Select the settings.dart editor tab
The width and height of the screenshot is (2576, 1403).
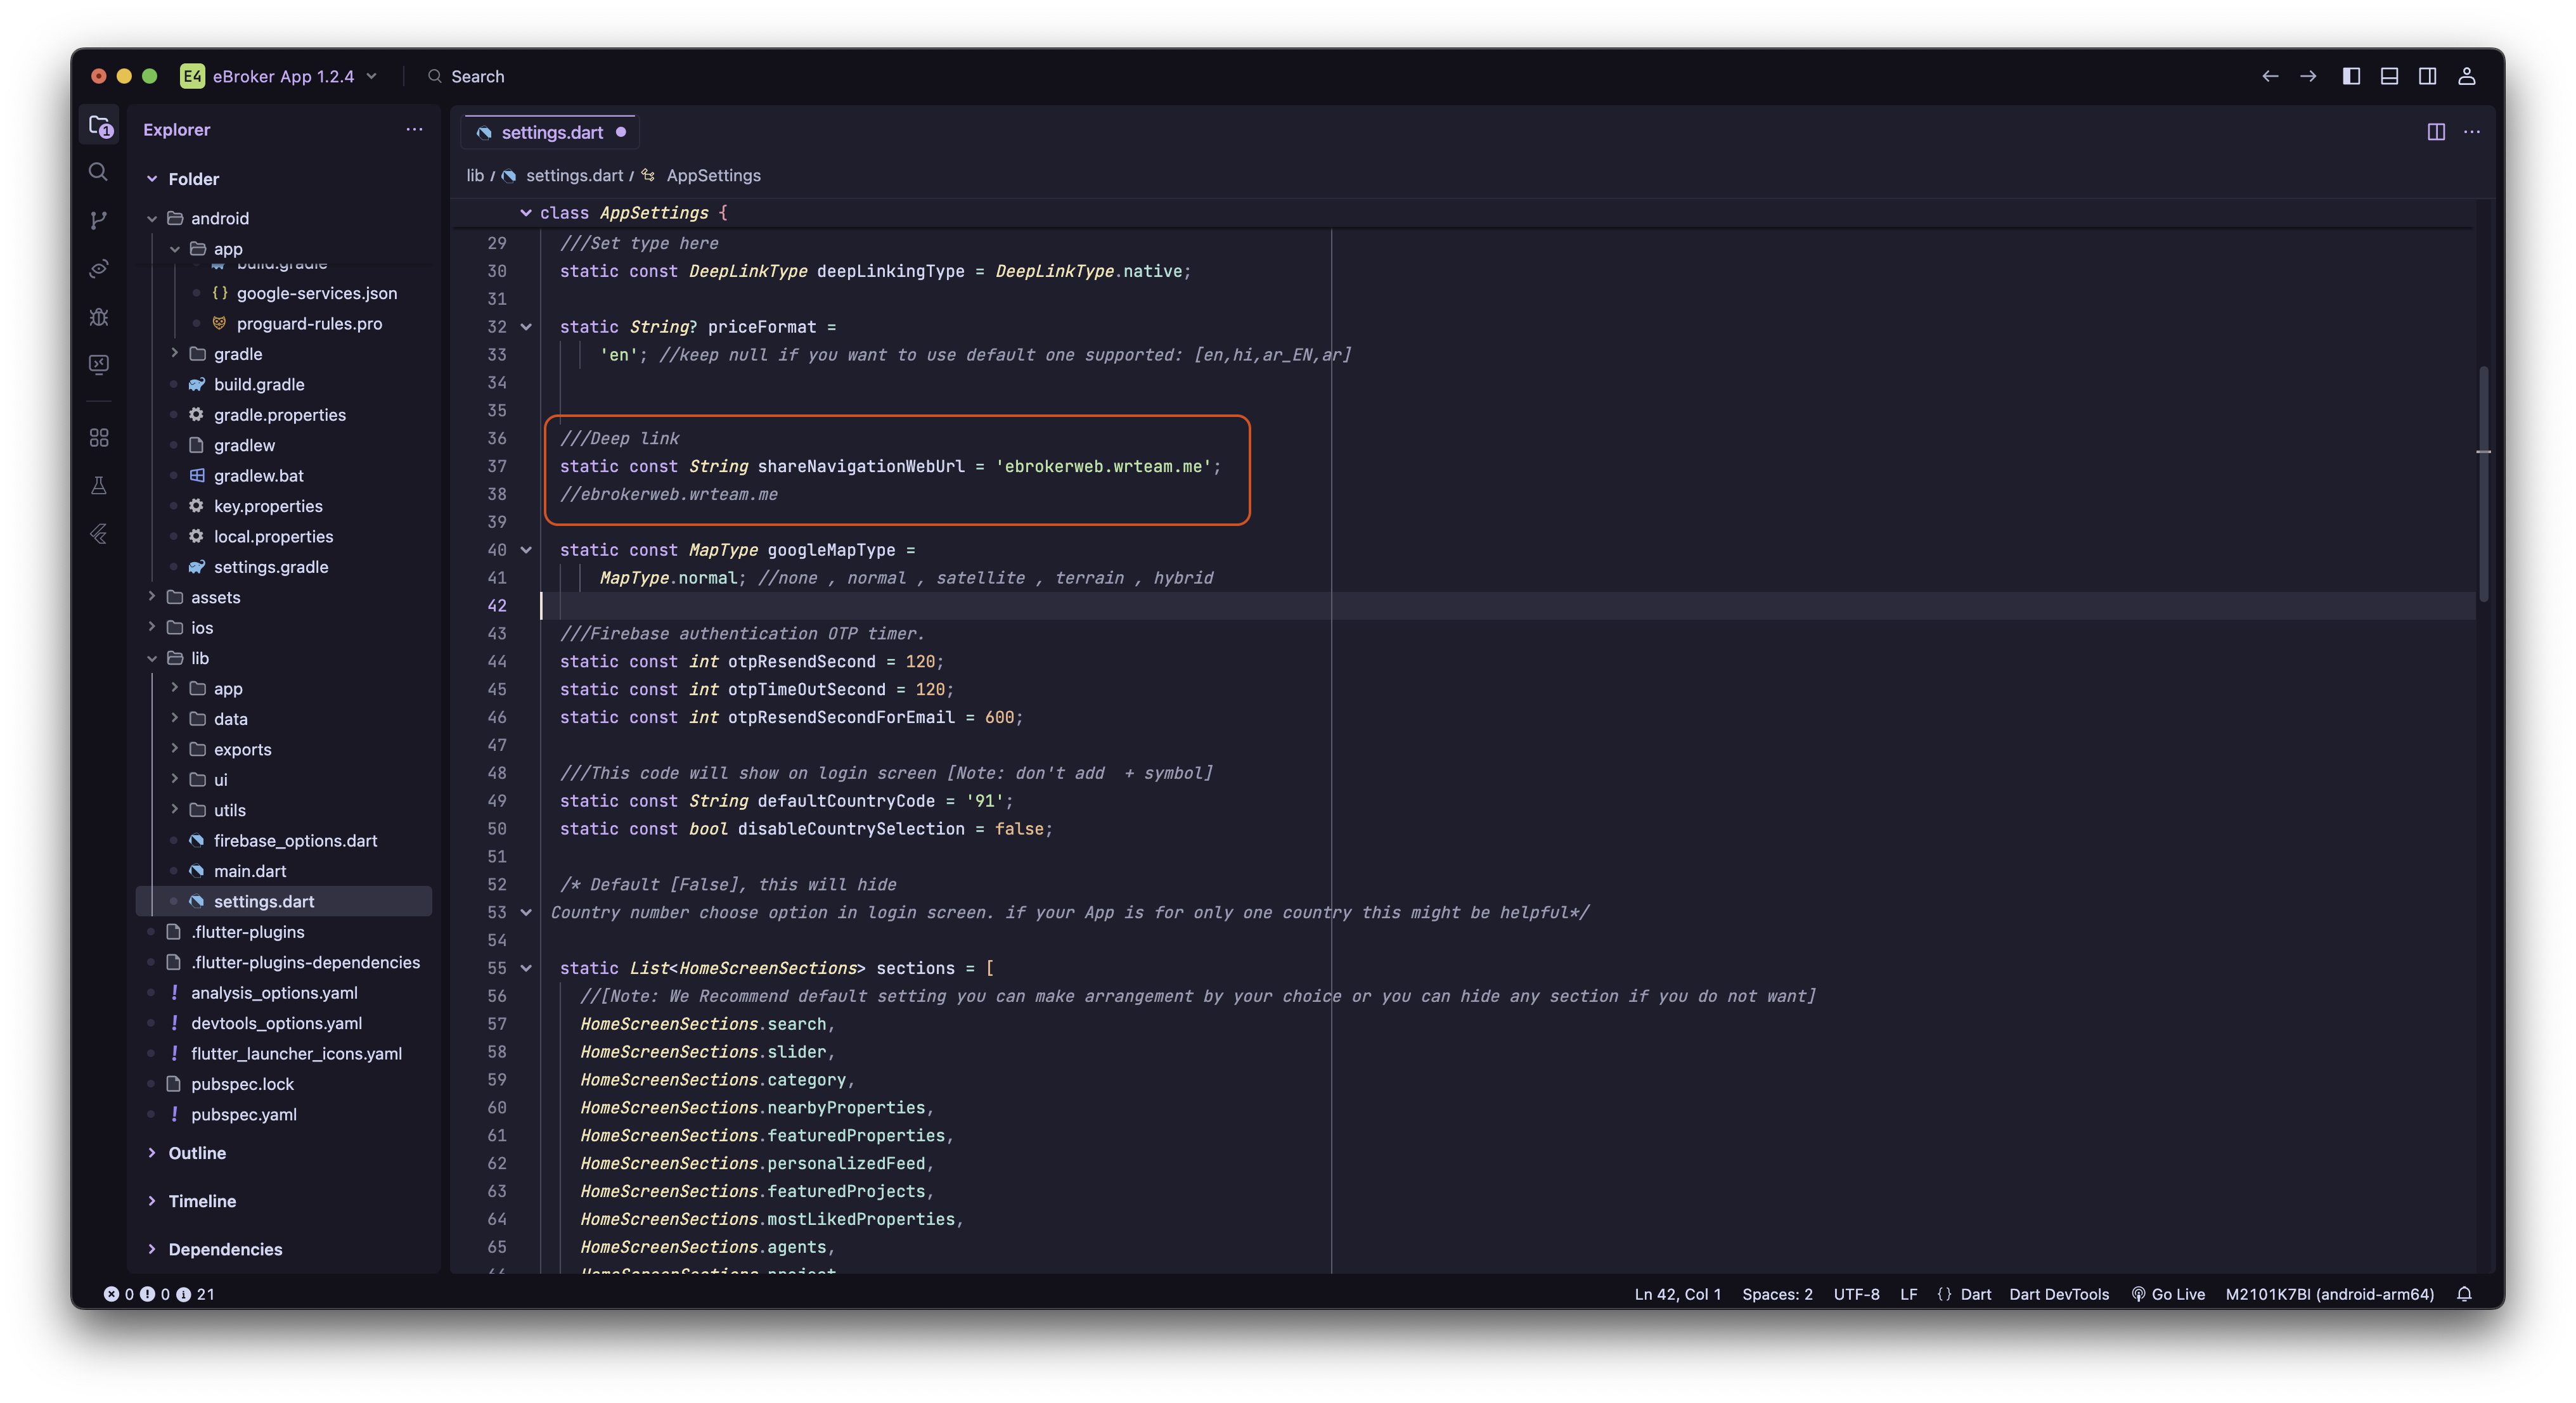tap(550, 132)
